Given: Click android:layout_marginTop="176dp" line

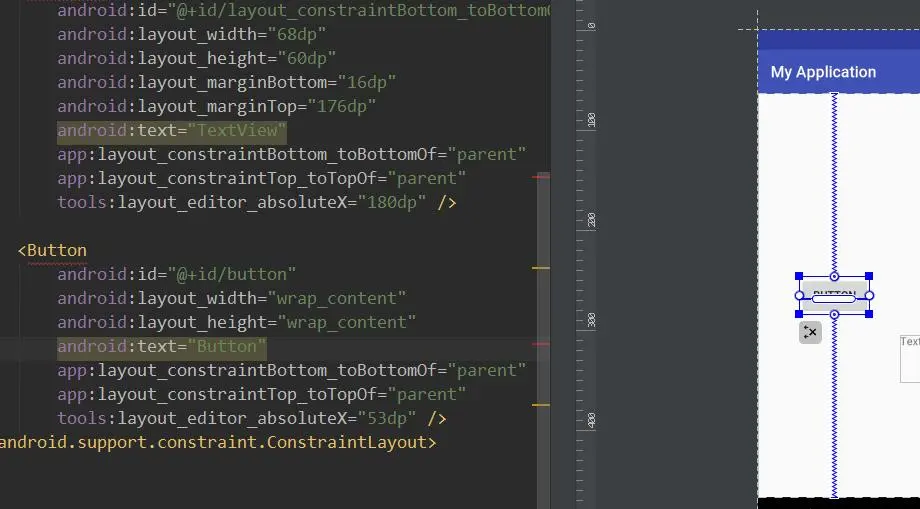Looking at the screenshot, I should point(217,107).
